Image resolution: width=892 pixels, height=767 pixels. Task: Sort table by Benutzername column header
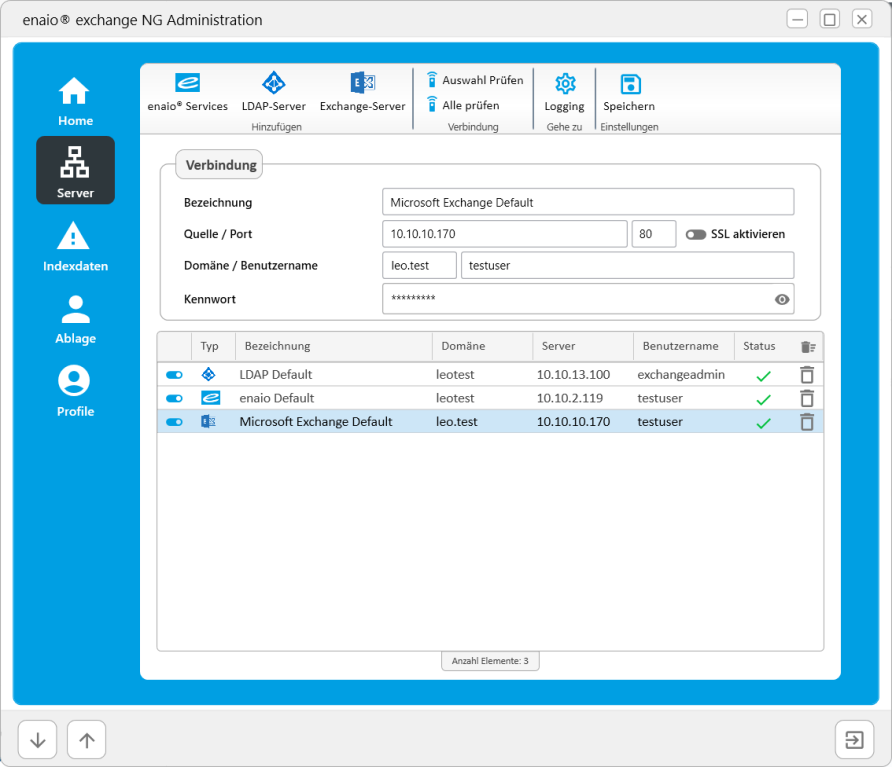pos(684,346)
